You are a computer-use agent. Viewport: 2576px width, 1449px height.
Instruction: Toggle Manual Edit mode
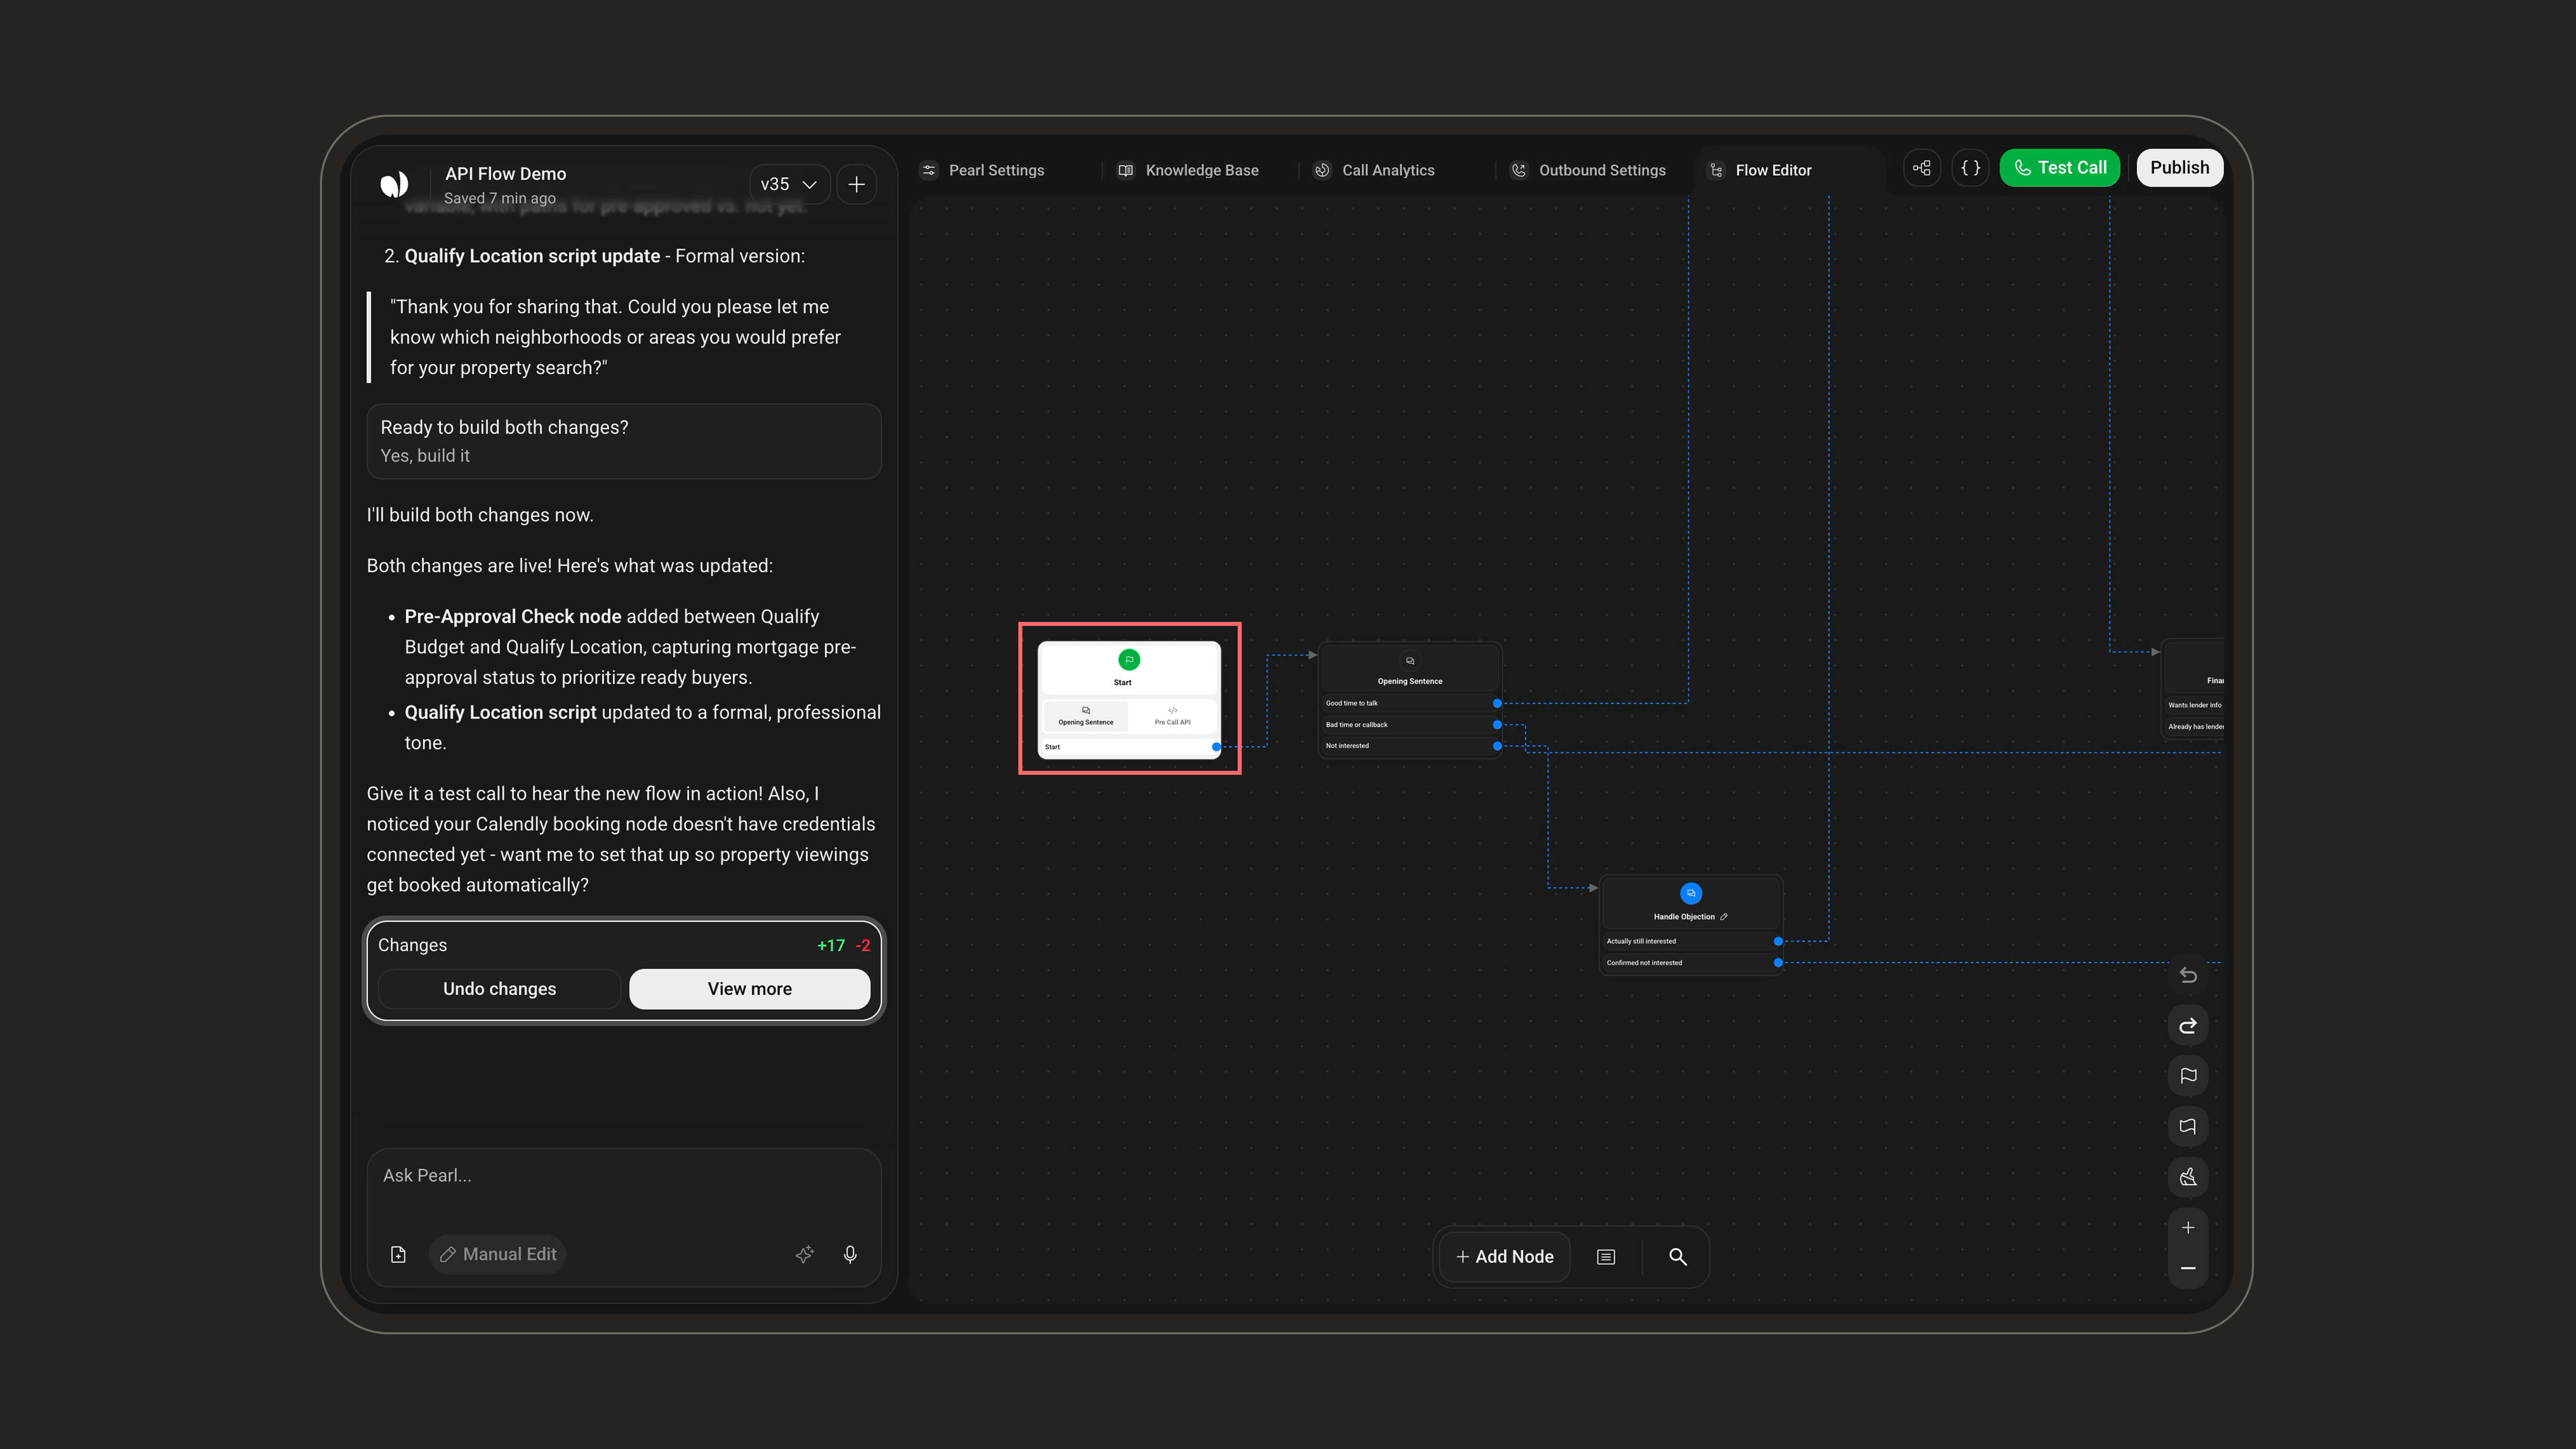pos(498,1254)
